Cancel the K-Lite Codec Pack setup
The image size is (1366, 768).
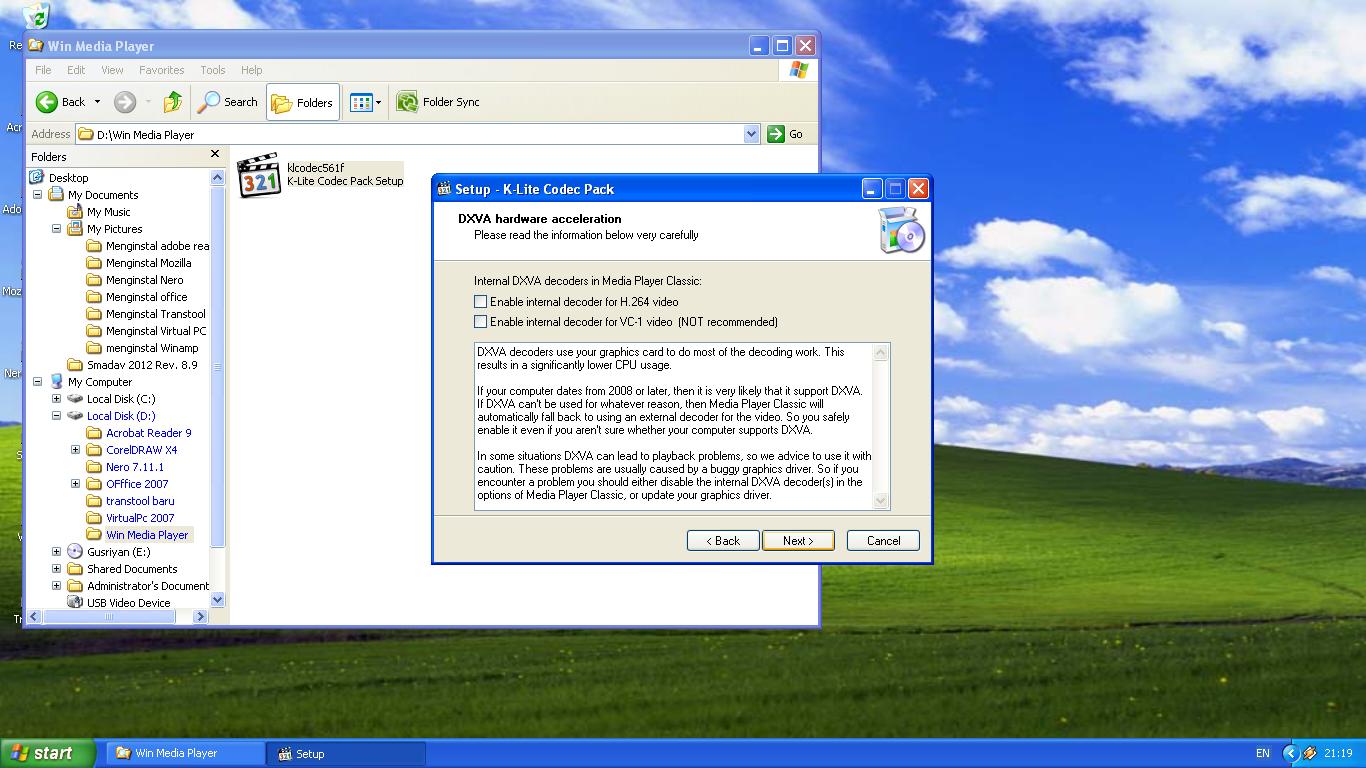pyautogui.click(x=883, y=540)
